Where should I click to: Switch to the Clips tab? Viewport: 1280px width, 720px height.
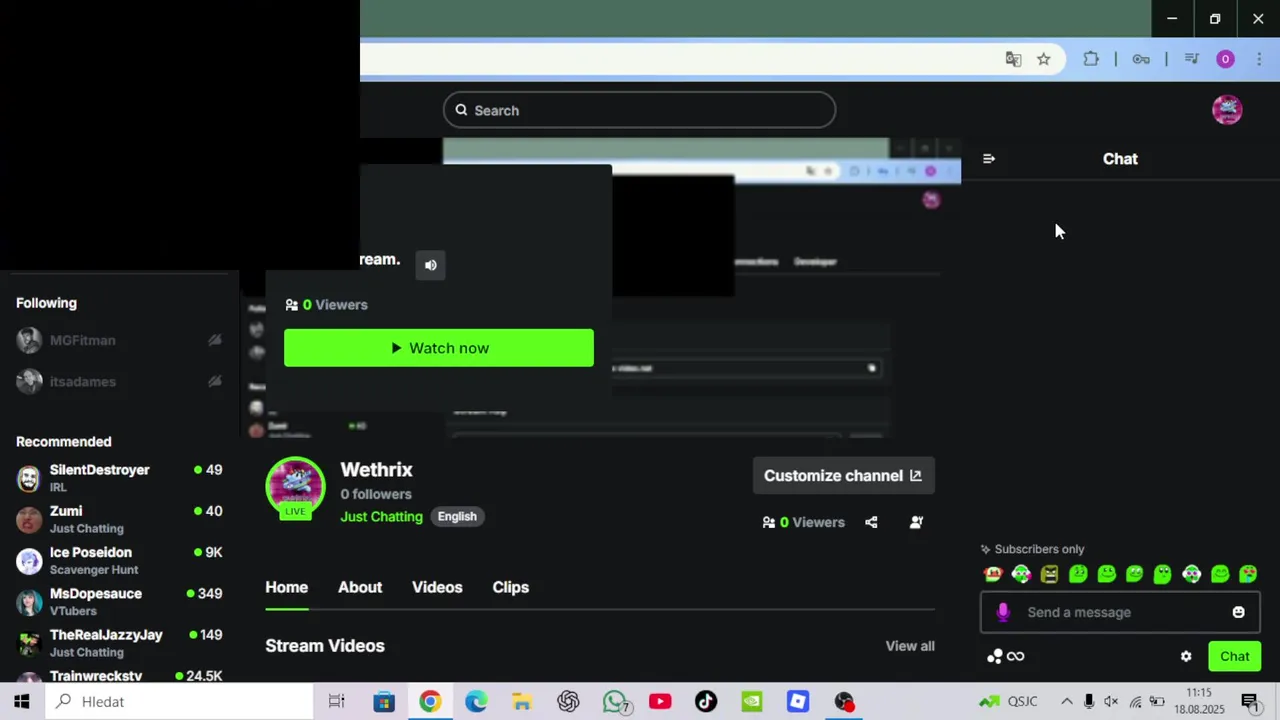pyautogui.click(x=510, y=588)
